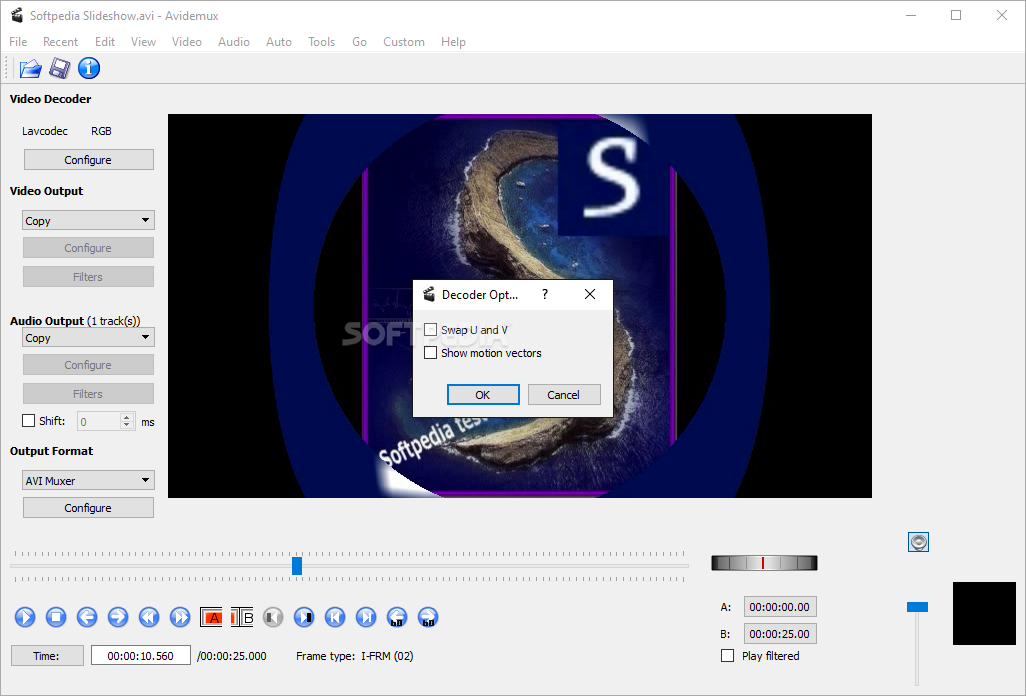Click Video Decoder Configure button

(x=88, y=160)
